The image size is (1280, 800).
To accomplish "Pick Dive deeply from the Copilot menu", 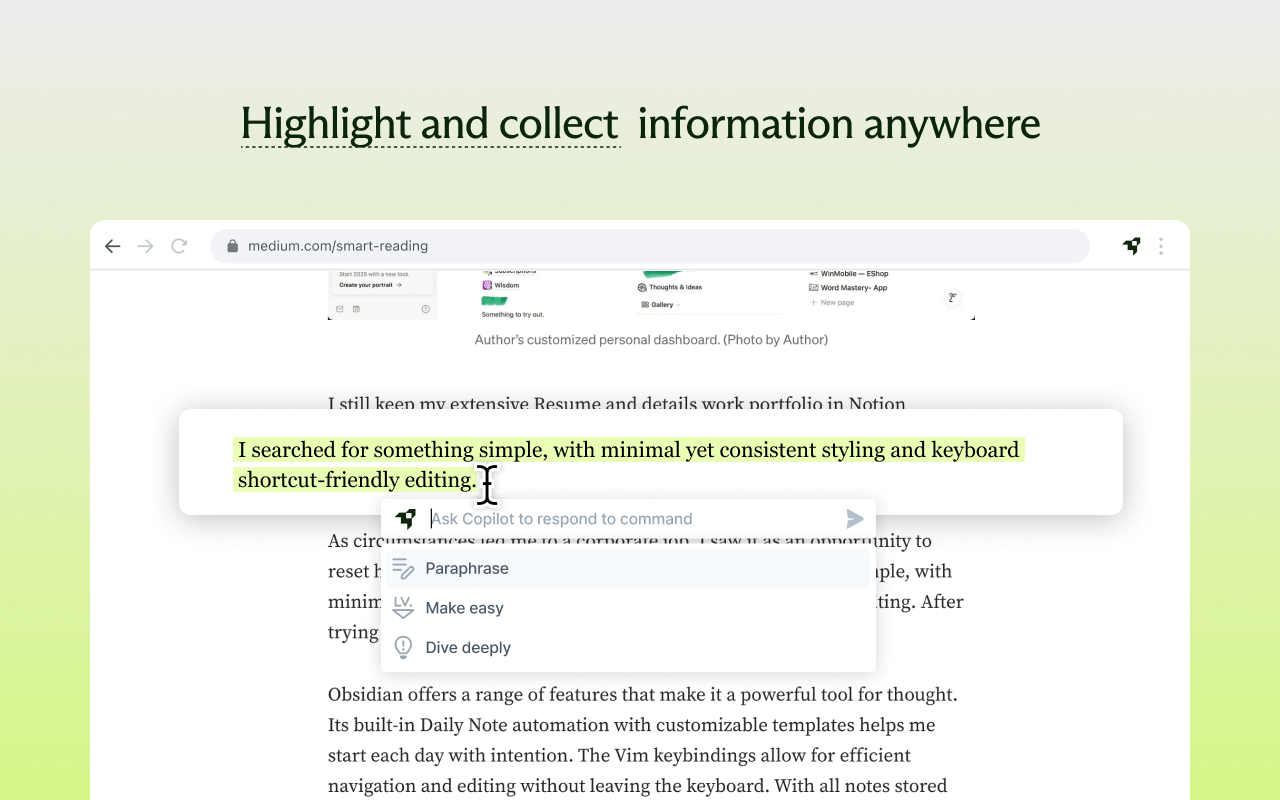I will coord(628,648).
